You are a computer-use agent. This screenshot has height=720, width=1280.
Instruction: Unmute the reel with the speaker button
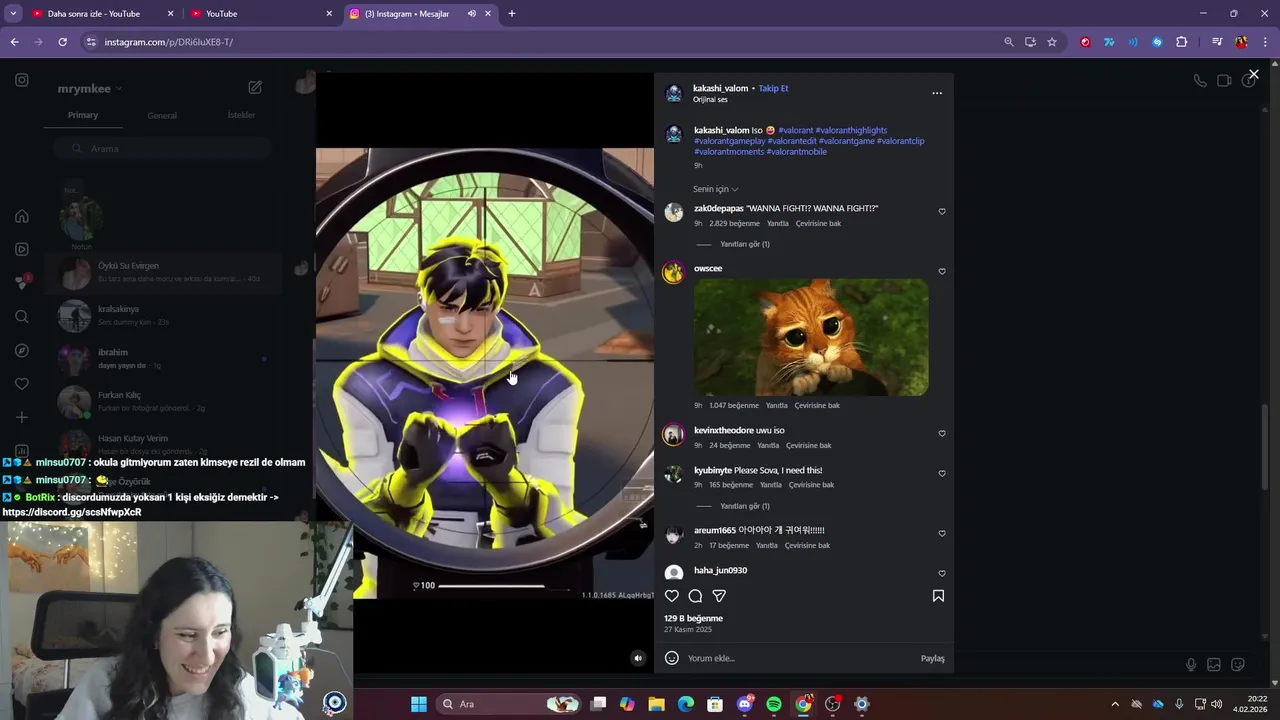[x=638, y=658]
